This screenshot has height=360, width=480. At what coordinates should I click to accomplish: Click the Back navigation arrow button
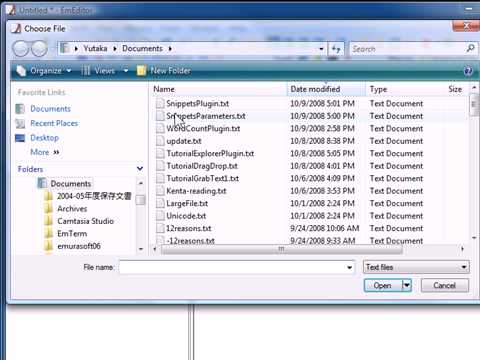click(20, 49)
